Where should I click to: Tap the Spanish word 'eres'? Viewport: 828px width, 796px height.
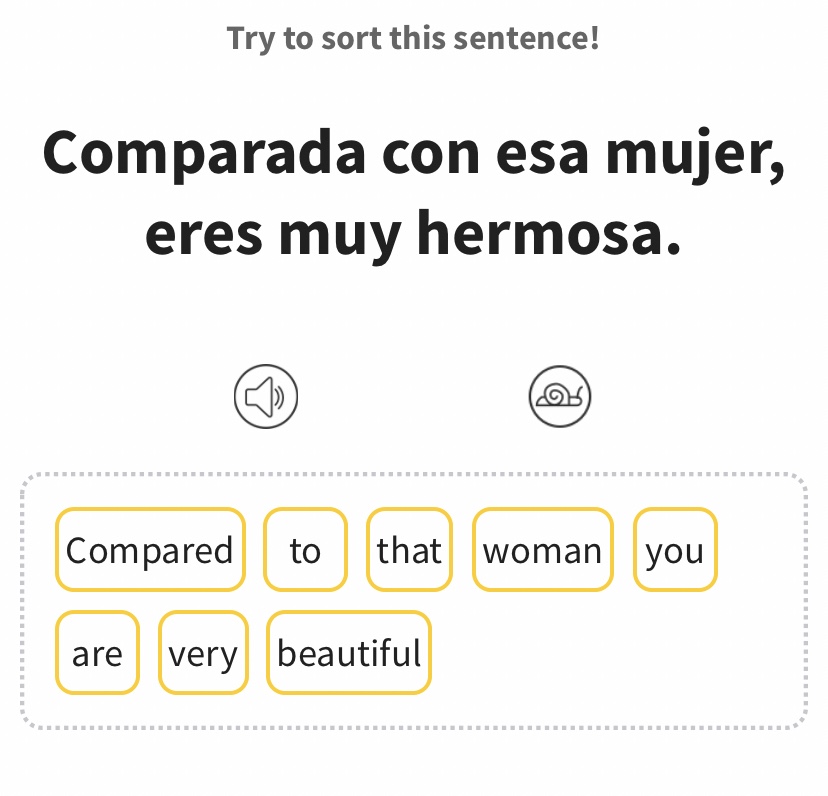coord(203,233)
